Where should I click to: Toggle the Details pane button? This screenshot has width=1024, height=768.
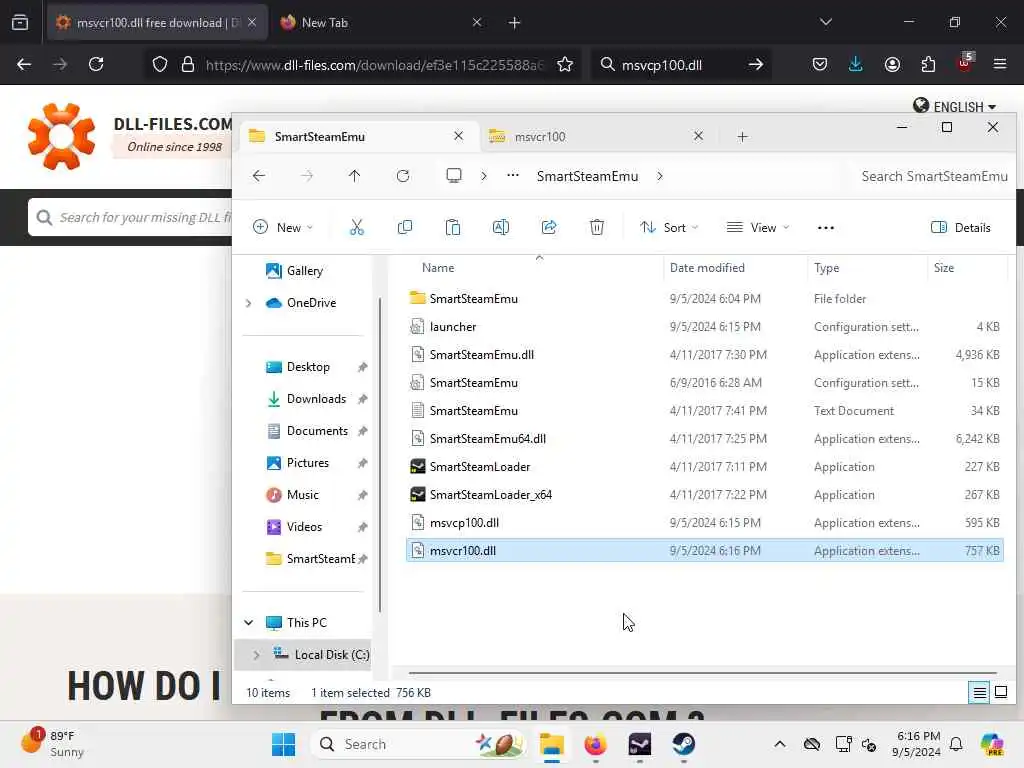961,227
